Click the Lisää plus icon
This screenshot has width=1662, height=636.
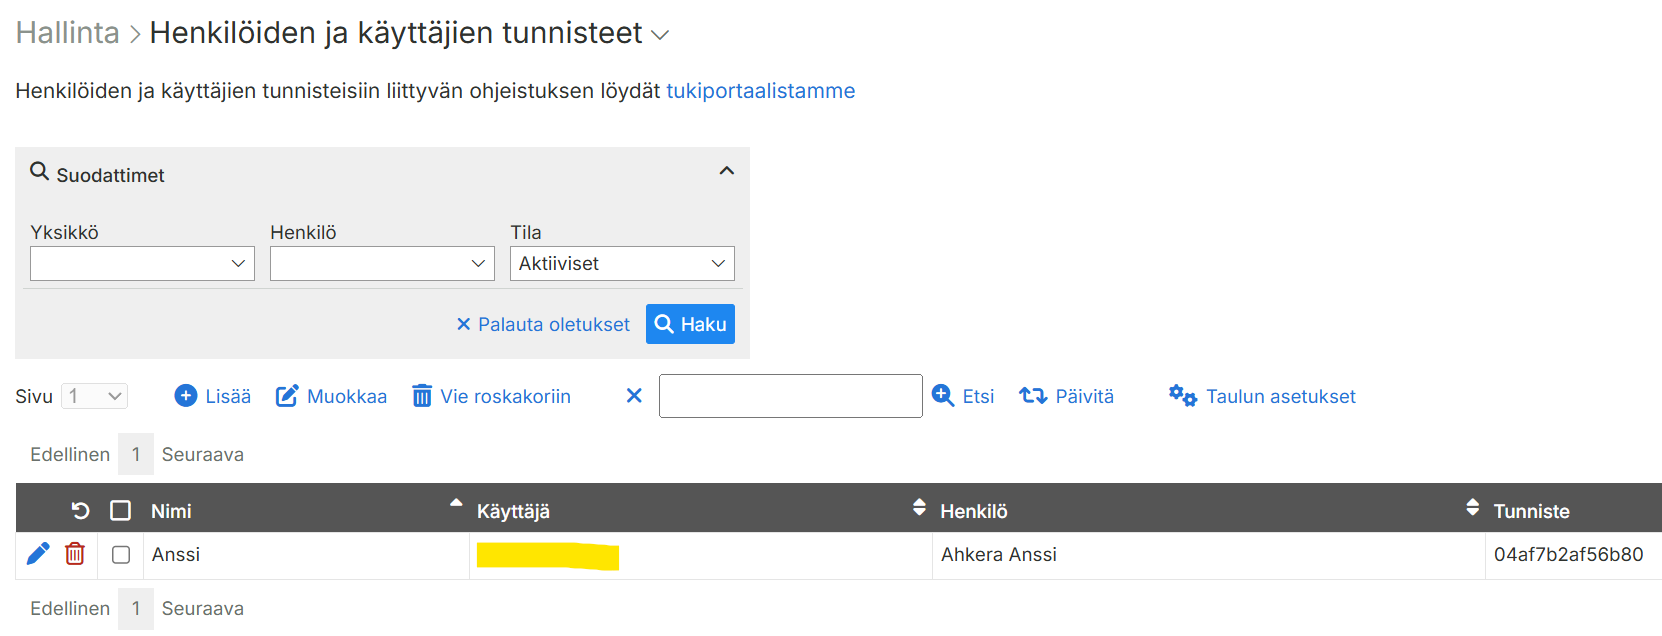pos(186,396)
